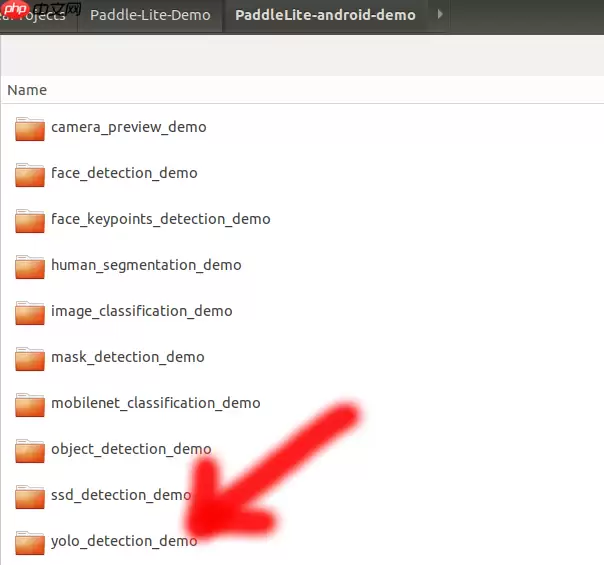This screenshot has height=565, width=604.
Task: Click the camera_preview_demo folder icon
Action: [x=30, y=128]
